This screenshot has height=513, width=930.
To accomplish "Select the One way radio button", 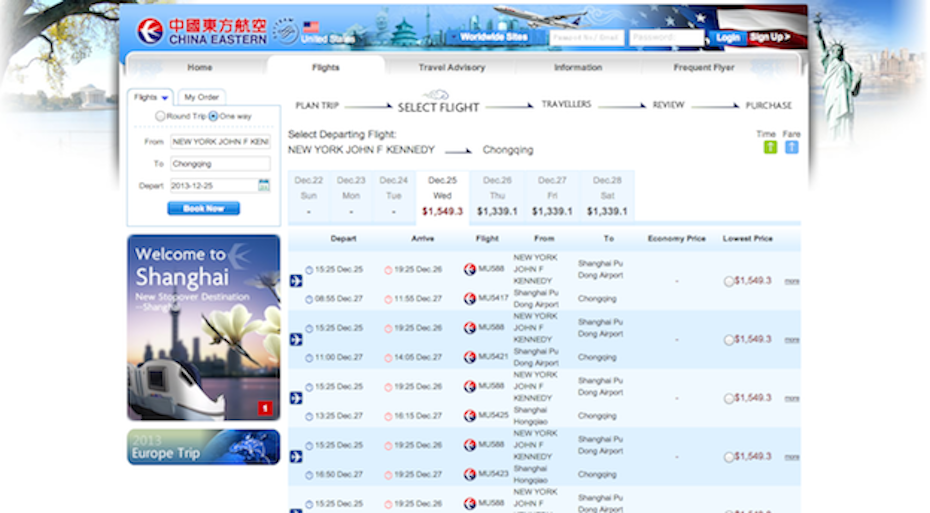I will point(213,116).
